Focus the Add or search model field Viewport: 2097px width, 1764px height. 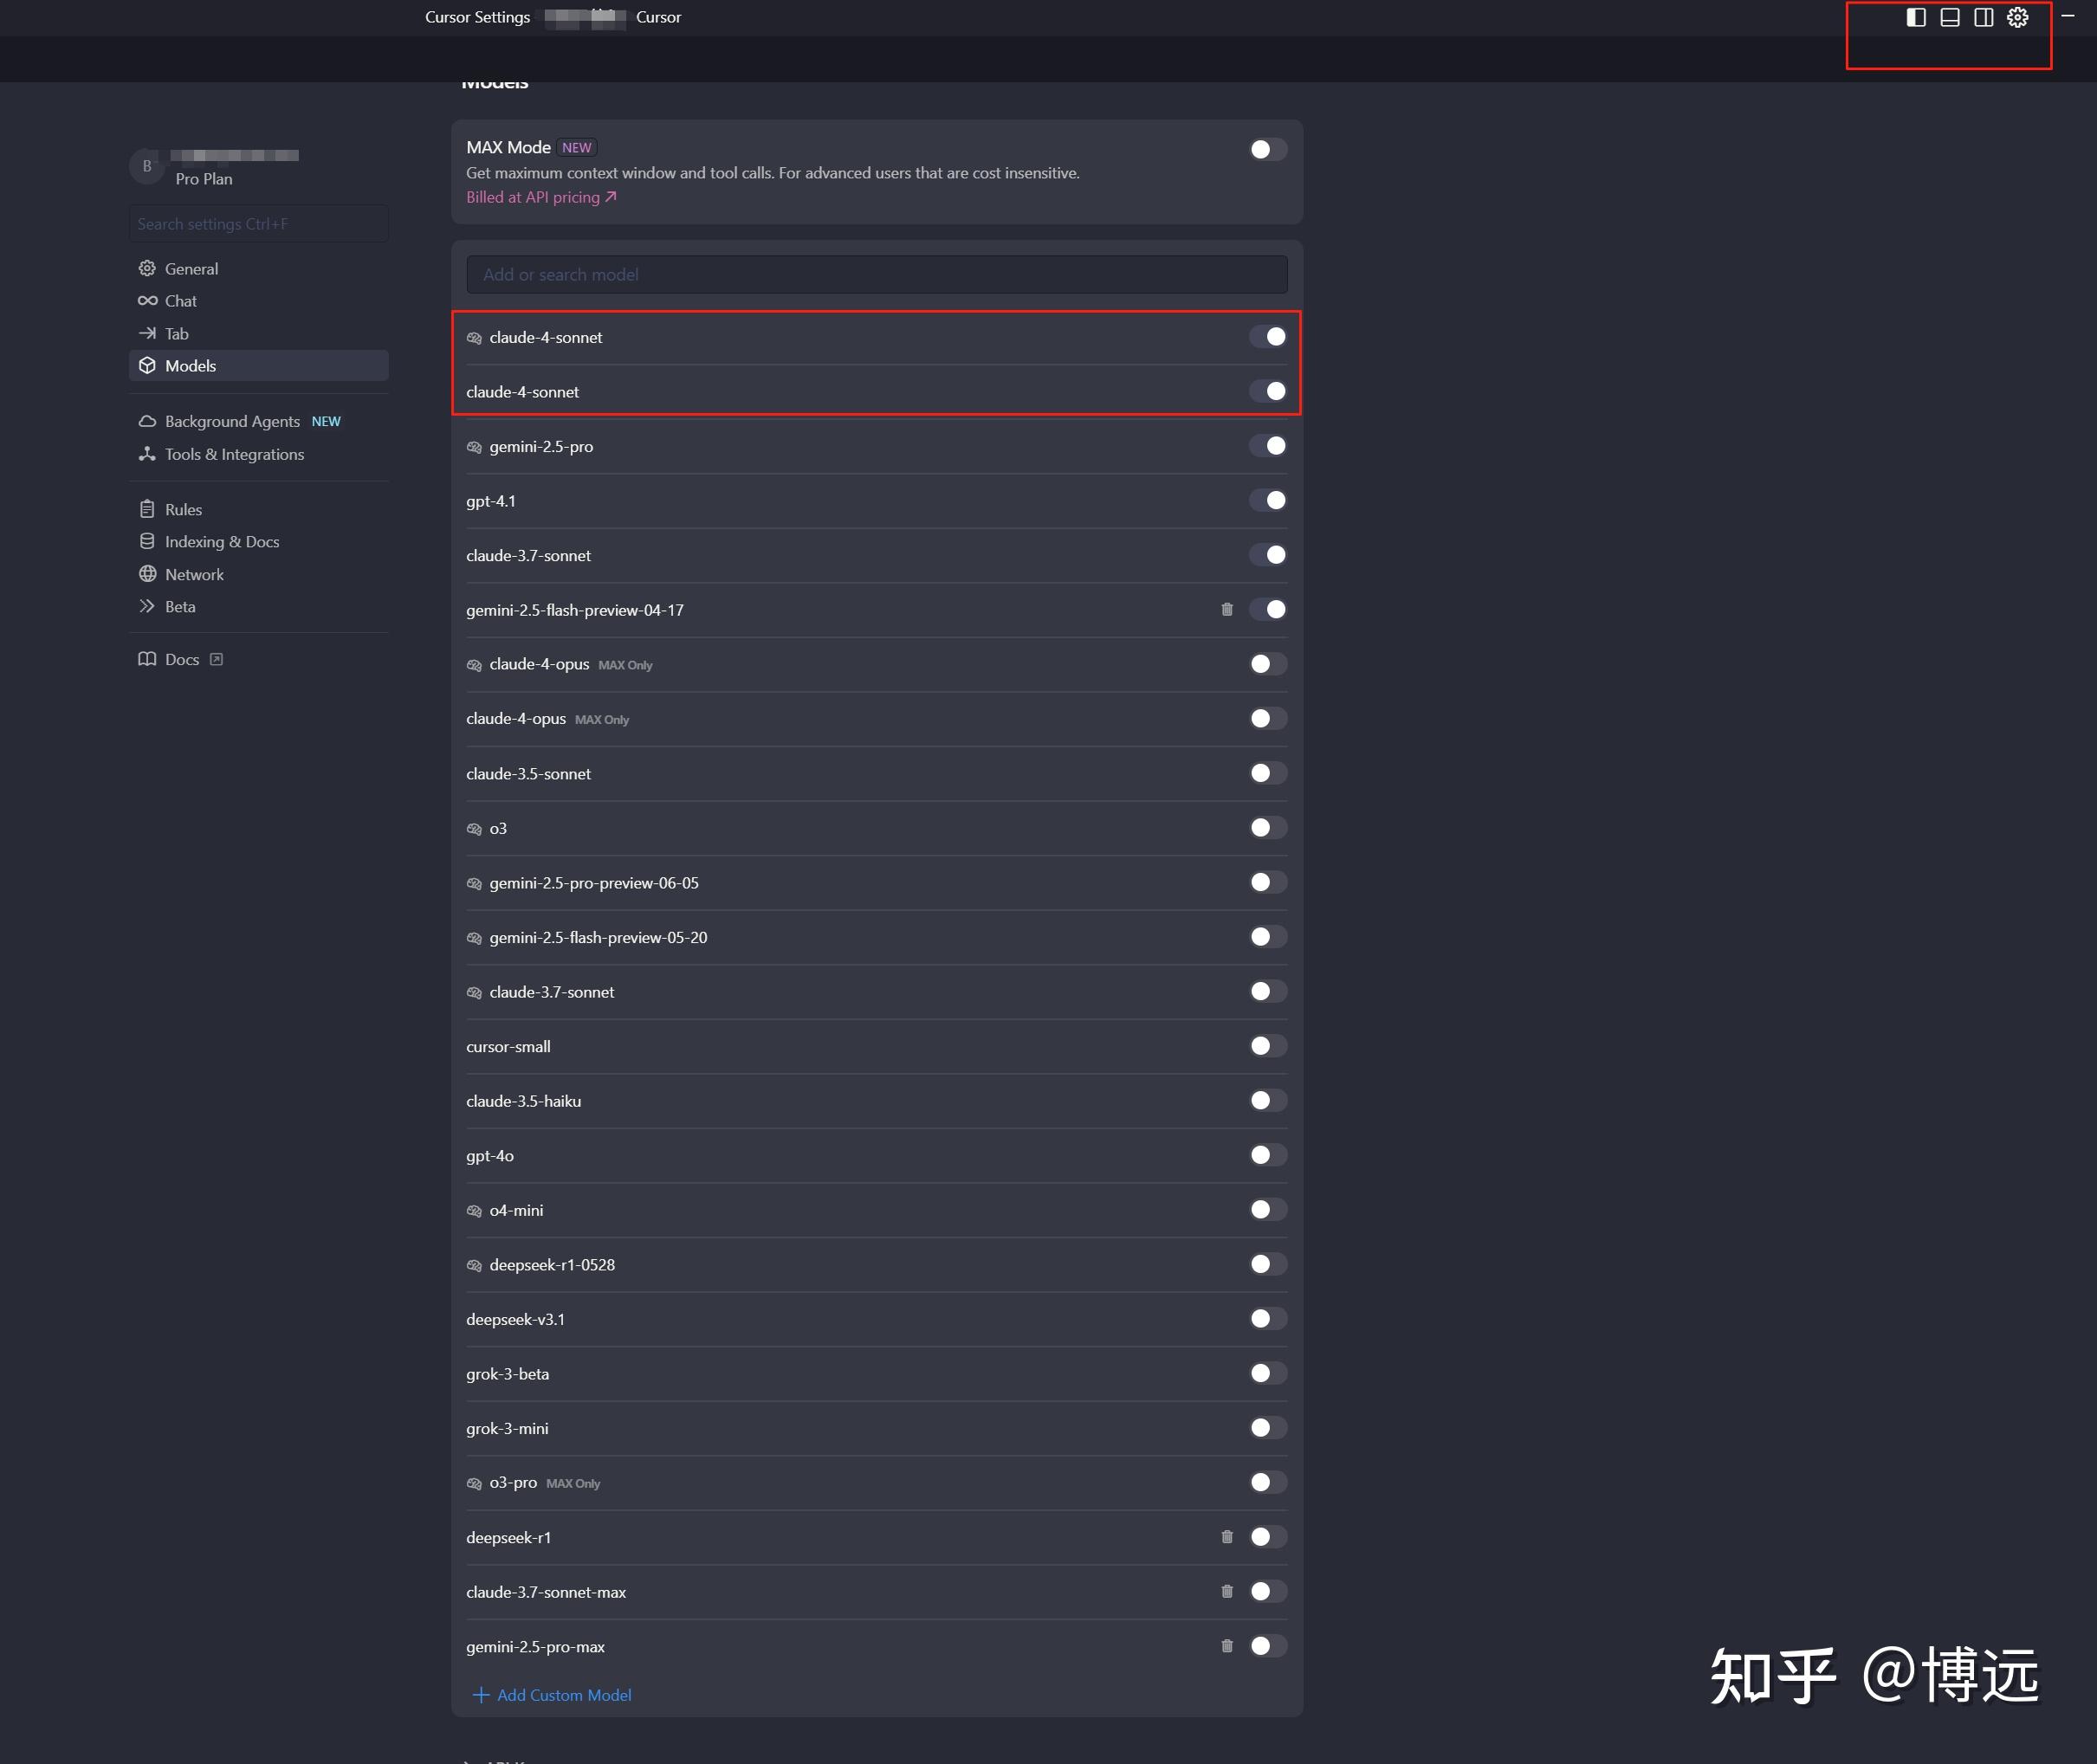[876, 274]
